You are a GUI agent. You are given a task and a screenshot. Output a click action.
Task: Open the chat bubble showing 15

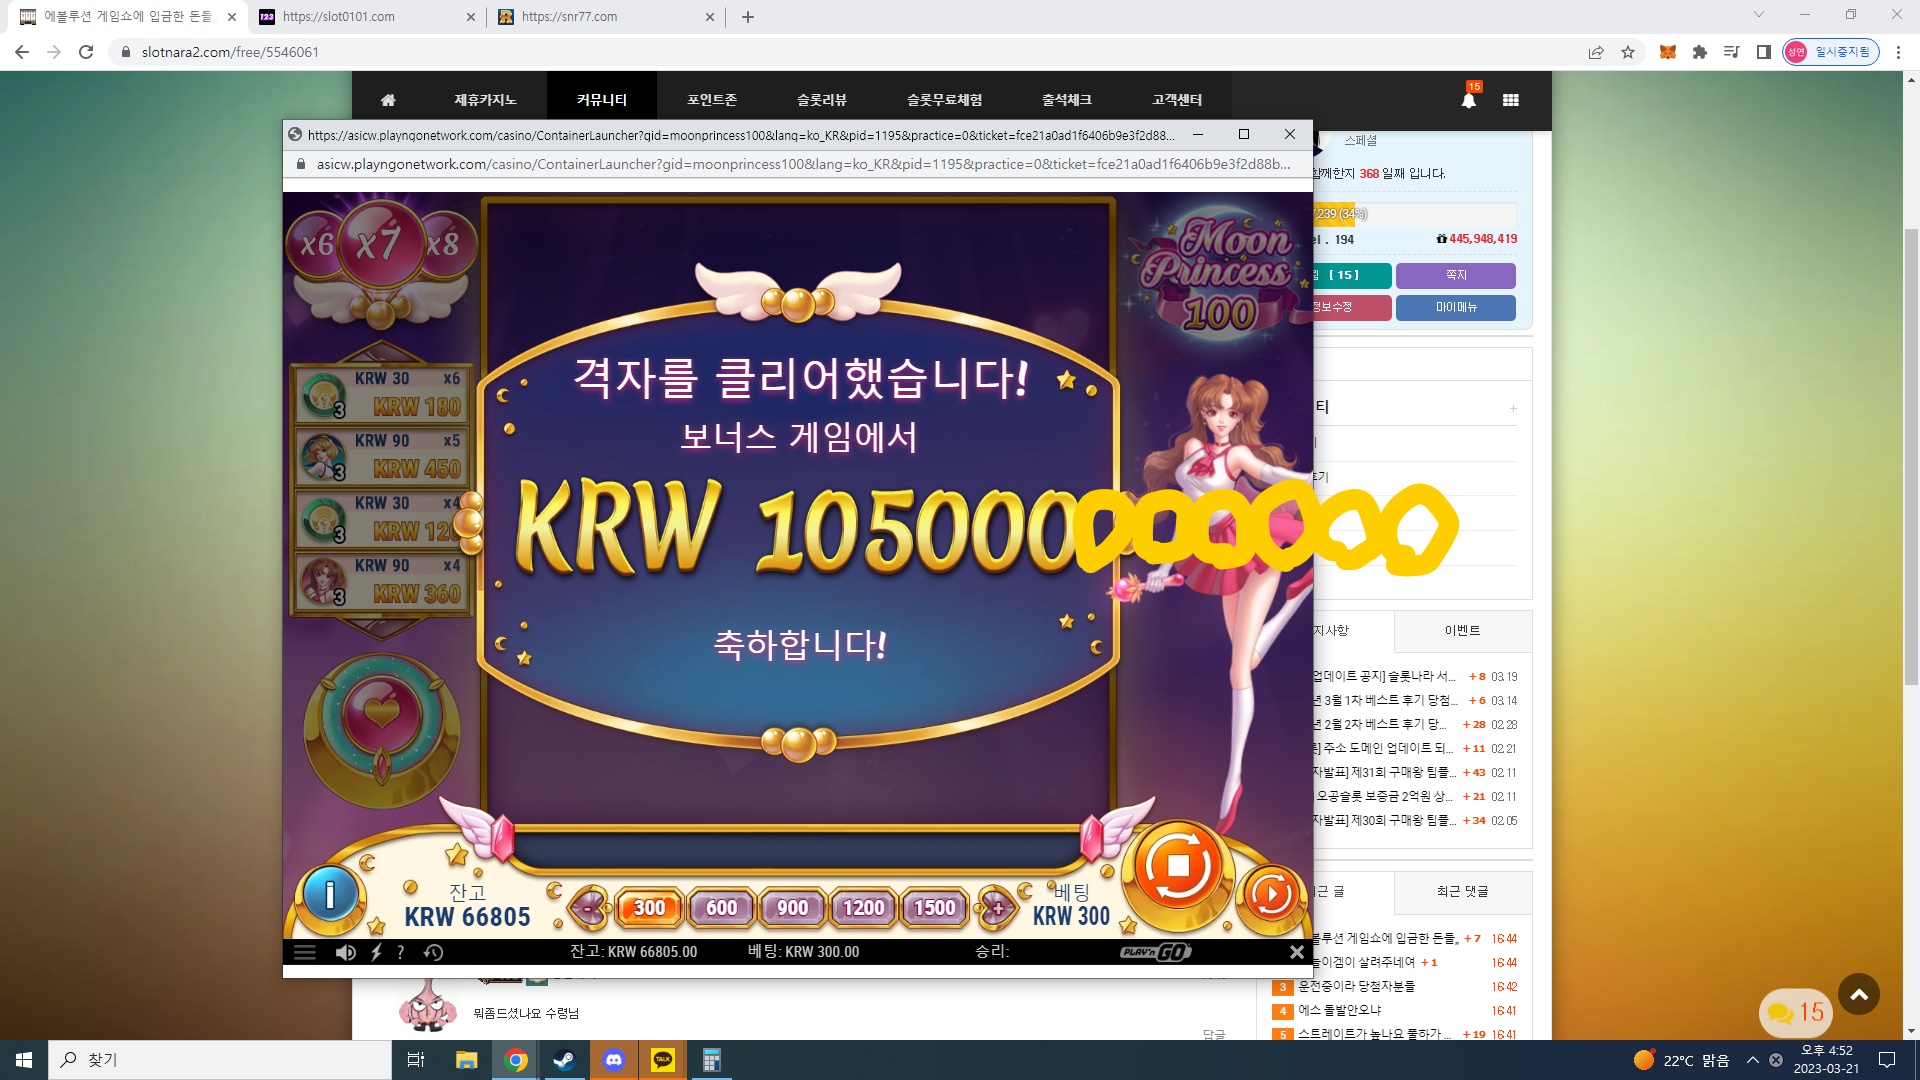click(x=1796, y=1013)
